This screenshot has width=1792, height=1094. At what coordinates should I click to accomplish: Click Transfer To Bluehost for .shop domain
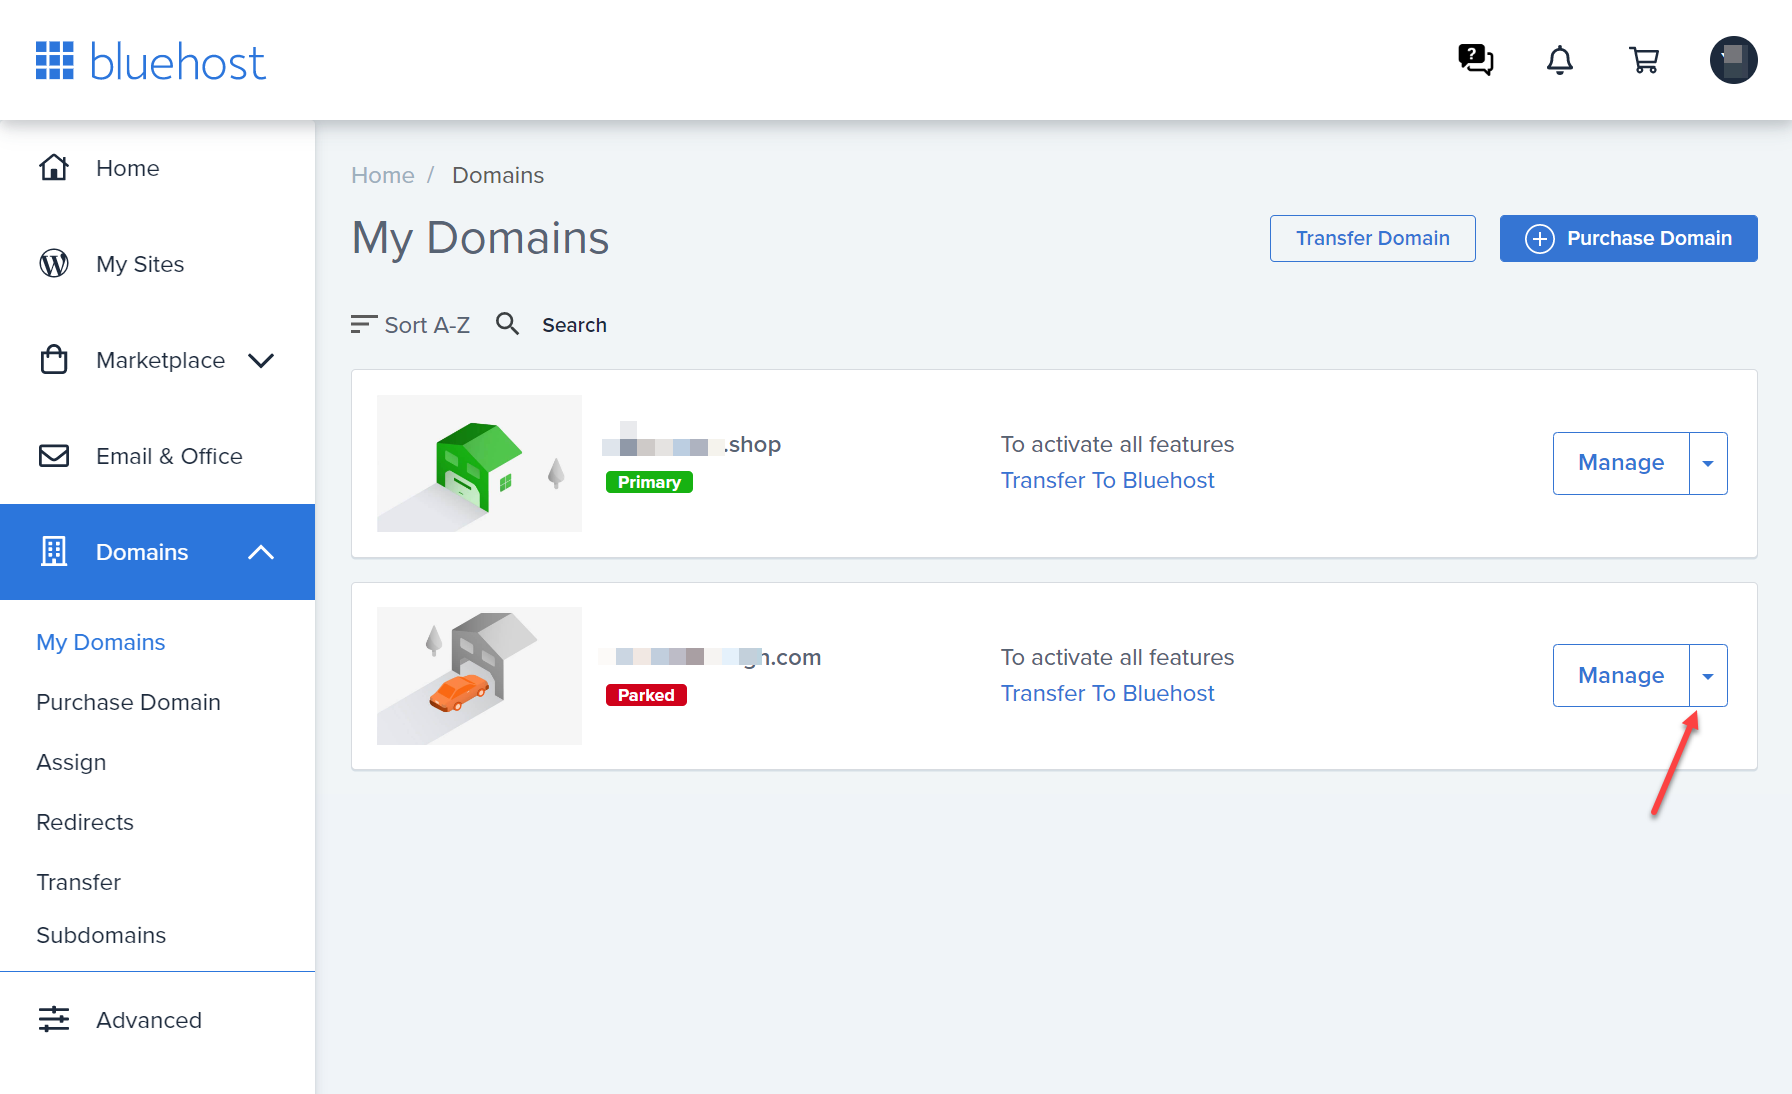[1108, 480]
